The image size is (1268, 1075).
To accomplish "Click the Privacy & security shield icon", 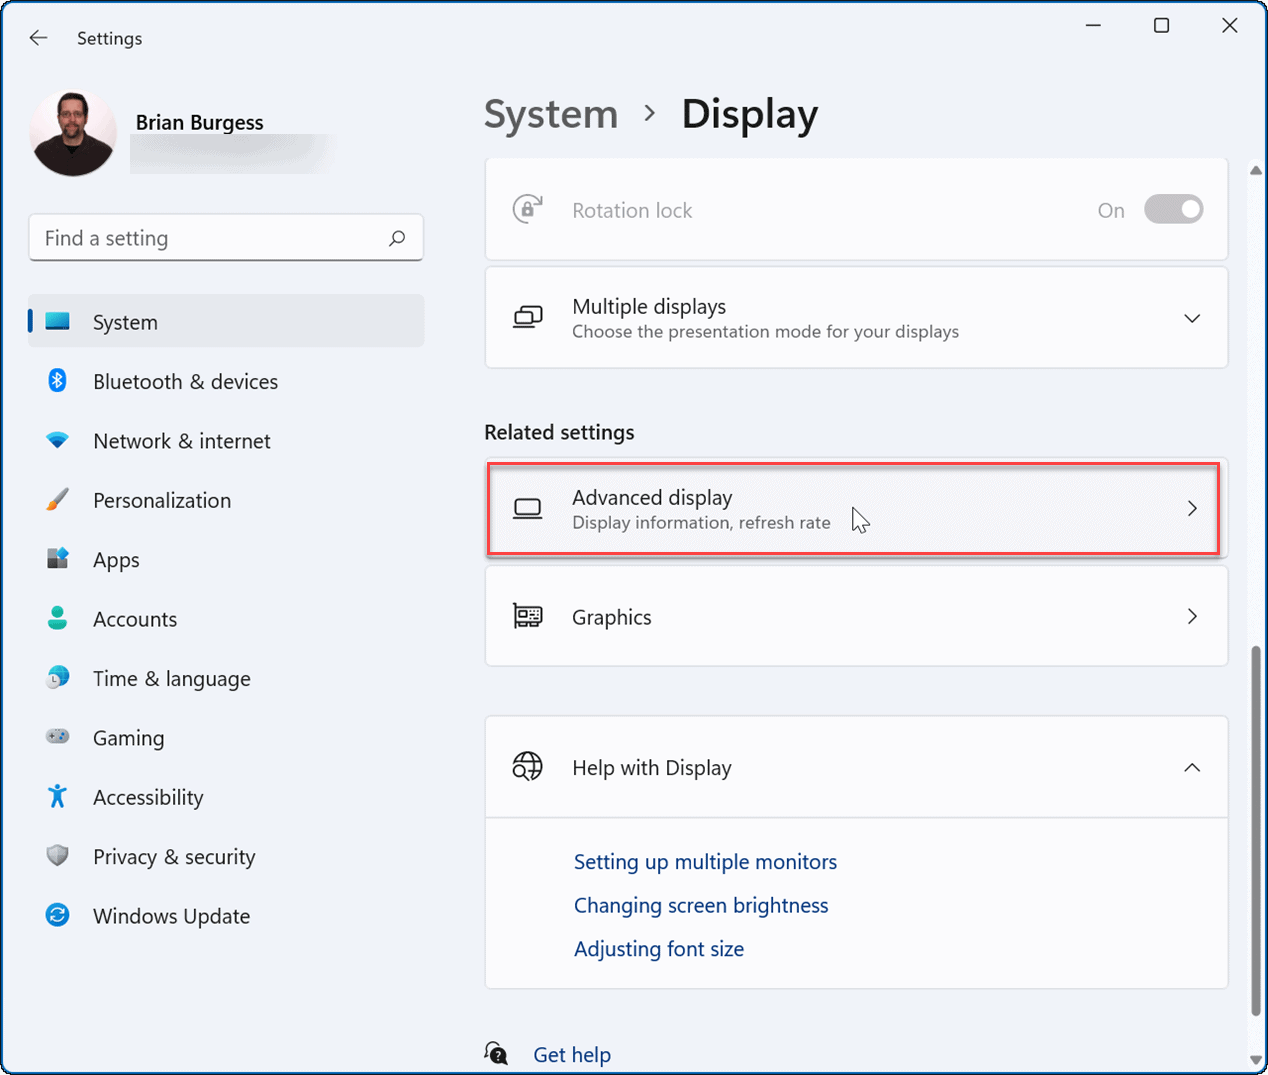I will click(58, 855).
